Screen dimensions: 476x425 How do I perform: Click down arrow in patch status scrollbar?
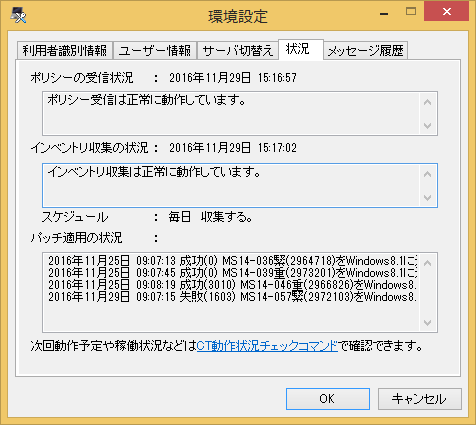[428, 322]
